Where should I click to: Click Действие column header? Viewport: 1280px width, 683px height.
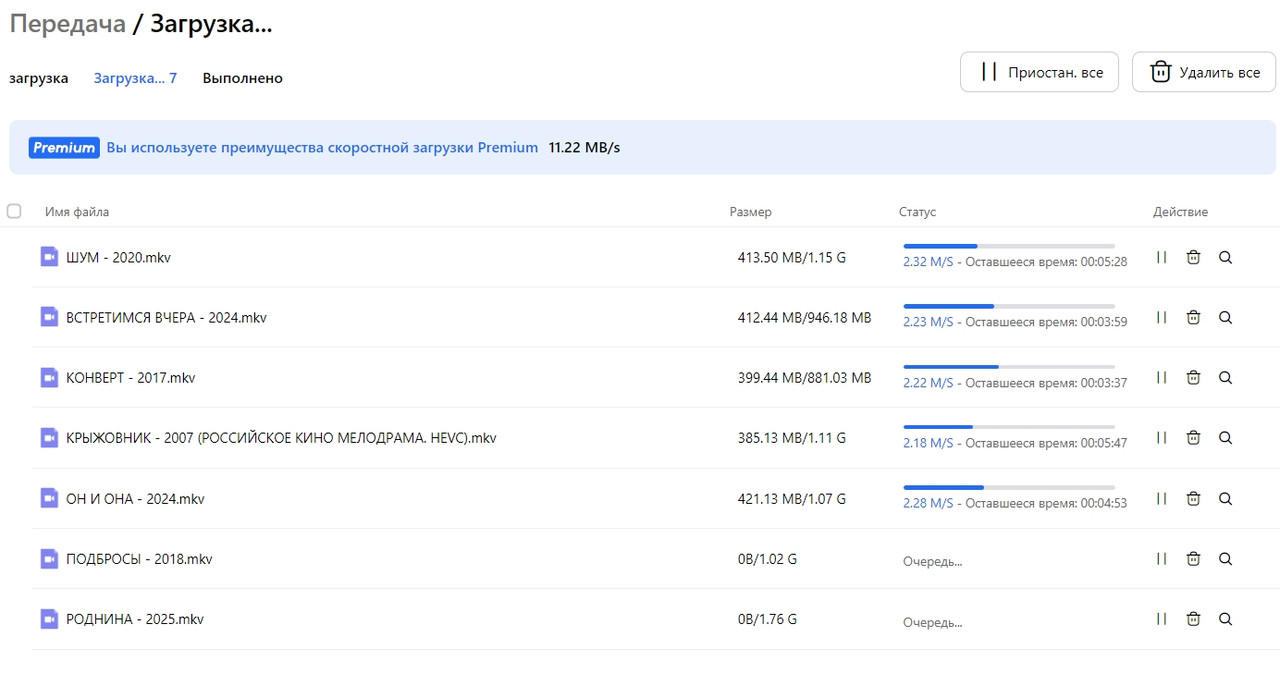(x=1180, y=212)
